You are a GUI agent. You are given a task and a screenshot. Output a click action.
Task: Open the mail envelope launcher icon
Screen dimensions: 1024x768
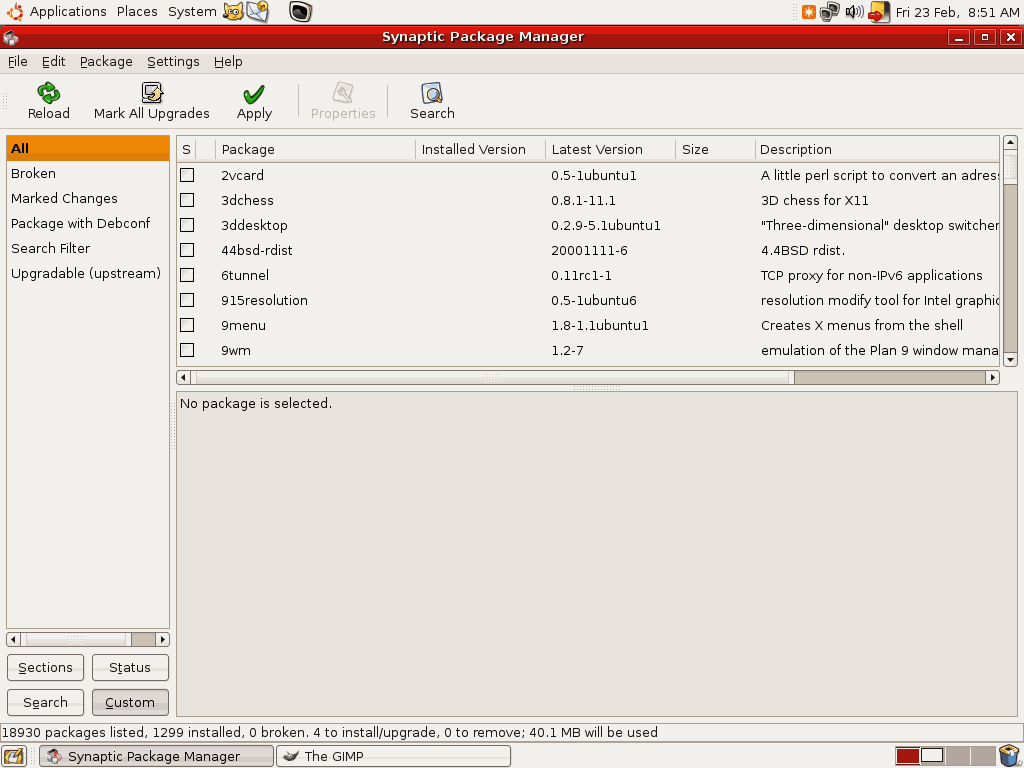[258, 11]
